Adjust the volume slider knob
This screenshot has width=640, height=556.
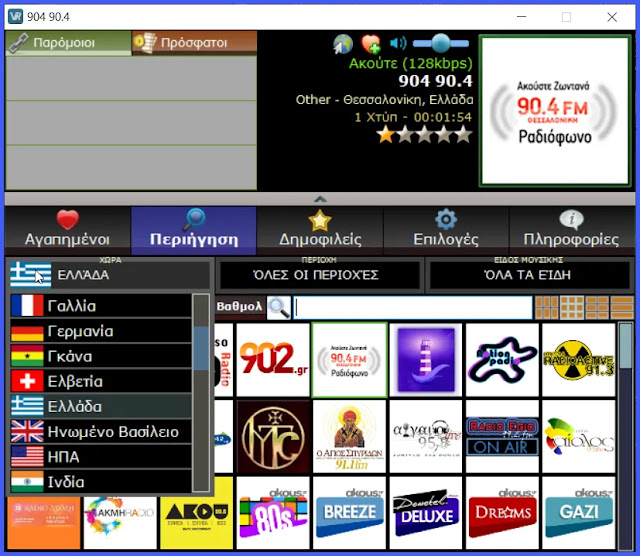pyautogui.click(x=441, y=43)
